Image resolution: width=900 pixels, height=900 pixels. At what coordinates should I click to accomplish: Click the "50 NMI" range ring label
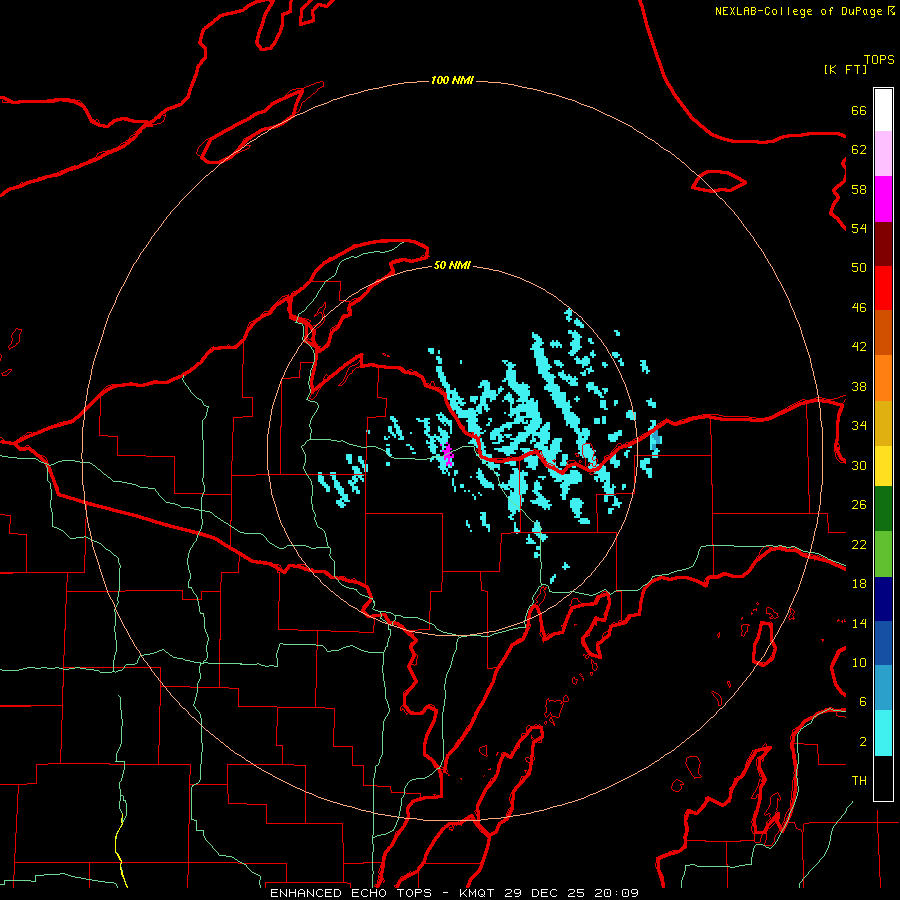pyautogui.click(x=452, y=265)
